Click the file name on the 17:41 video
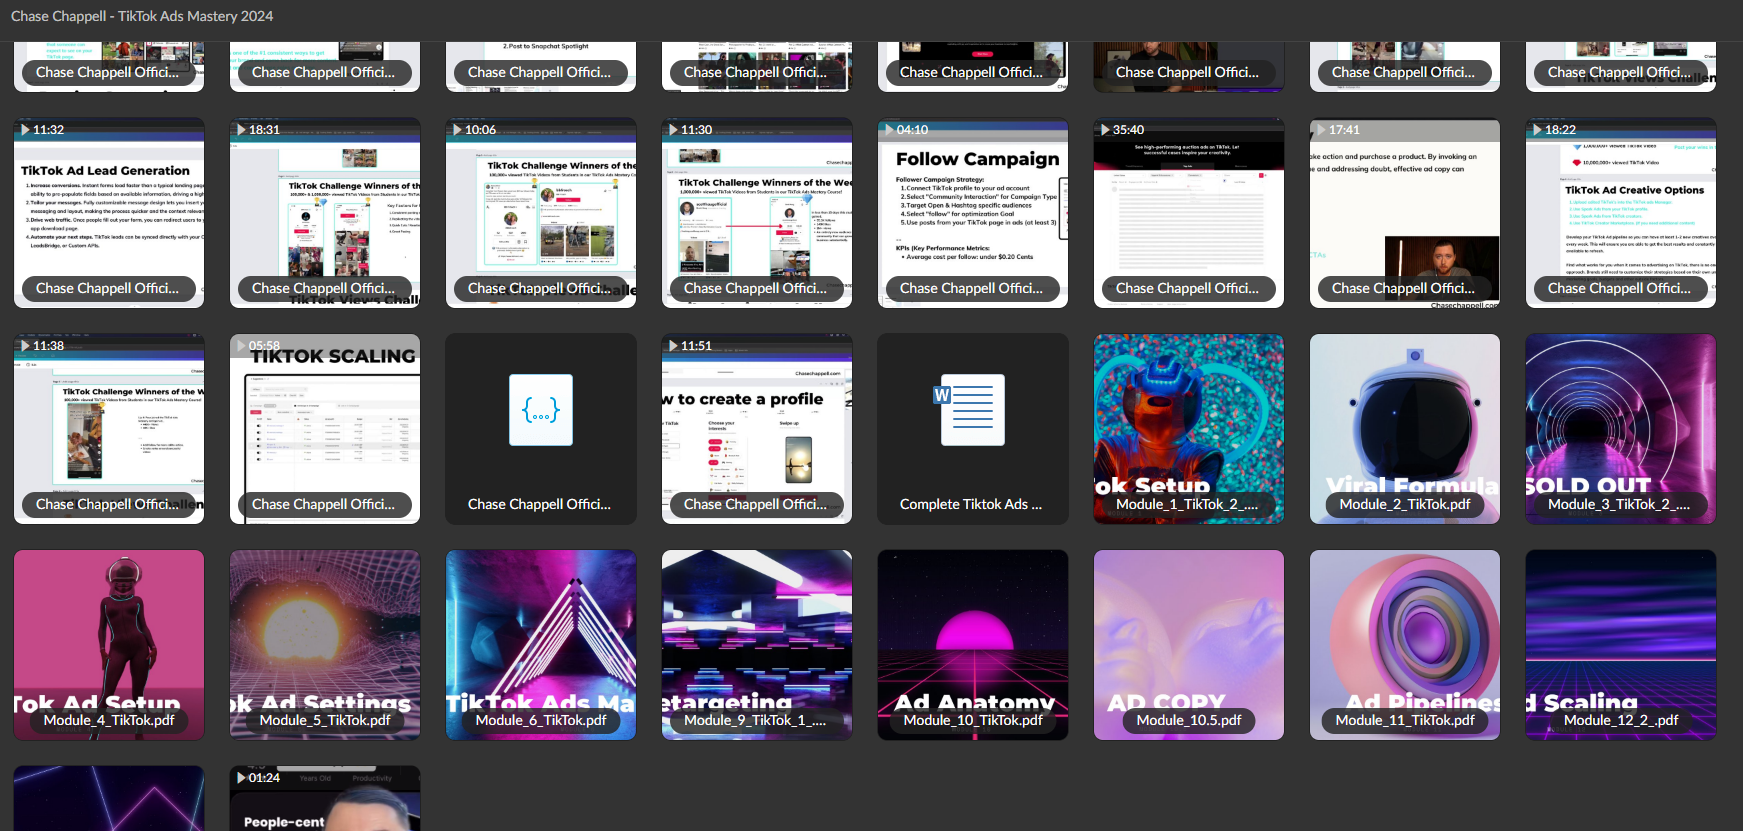Screen dimensions: 1743x831 point(1403,288)
